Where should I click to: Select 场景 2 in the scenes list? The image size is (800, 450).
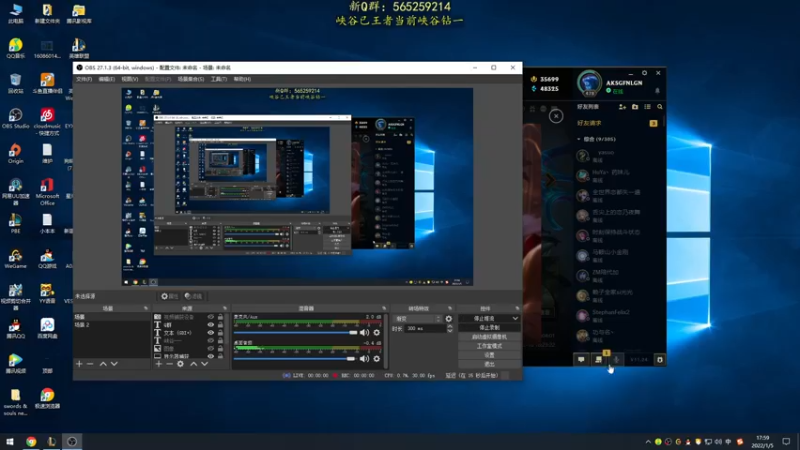point(112,325)
